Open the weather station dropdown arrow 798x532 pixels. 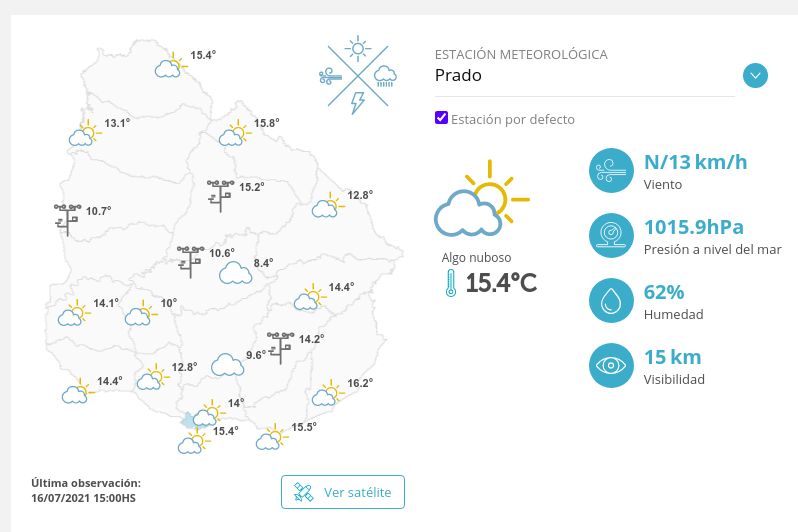click(x=755, y=75)
